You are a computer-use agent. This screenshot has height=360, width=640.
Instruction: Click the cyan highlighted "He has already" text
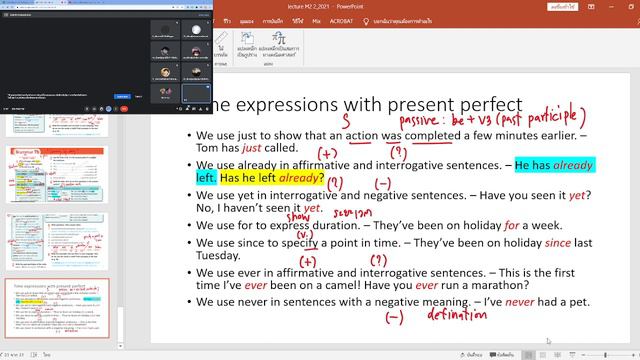[554, 165]
